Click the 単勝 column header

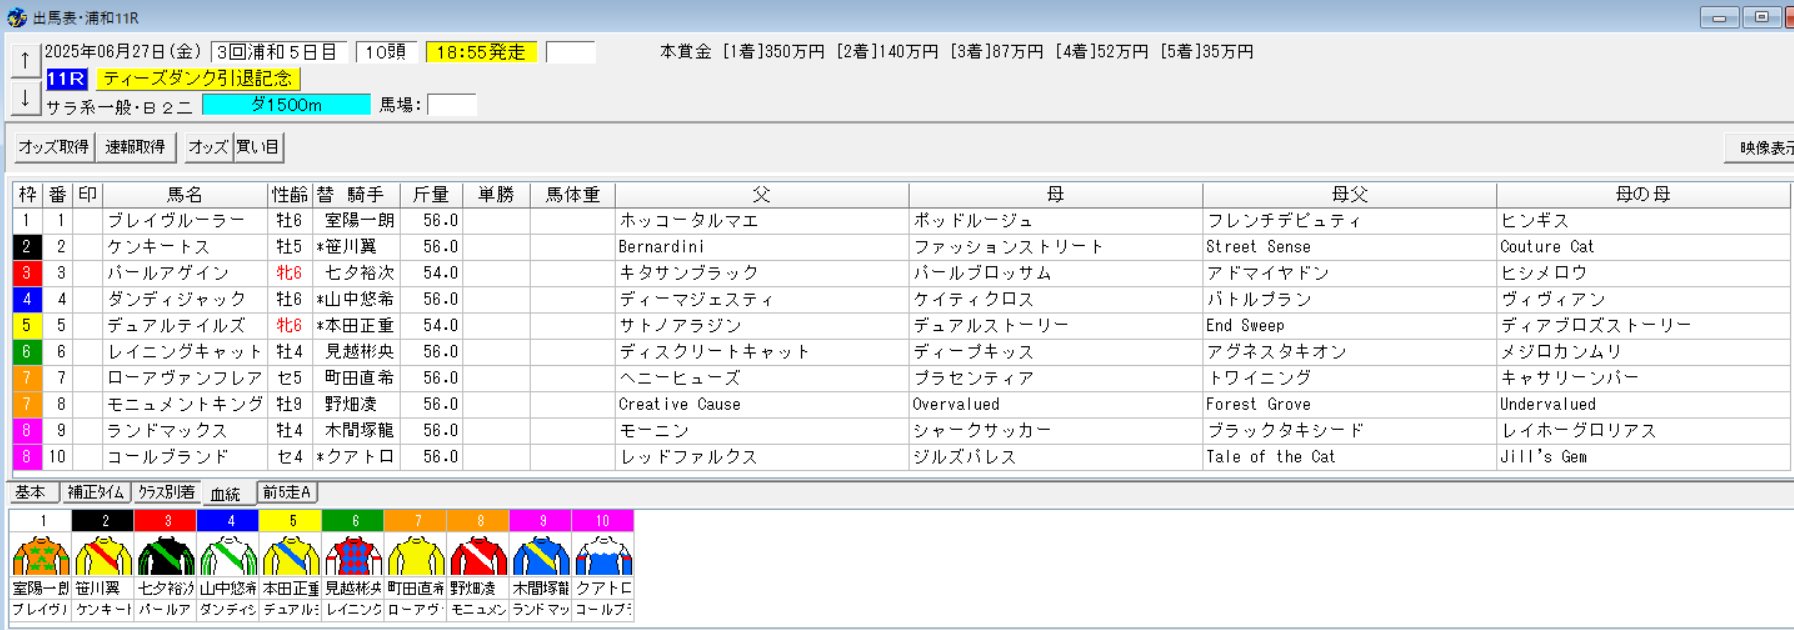[496, 195]
